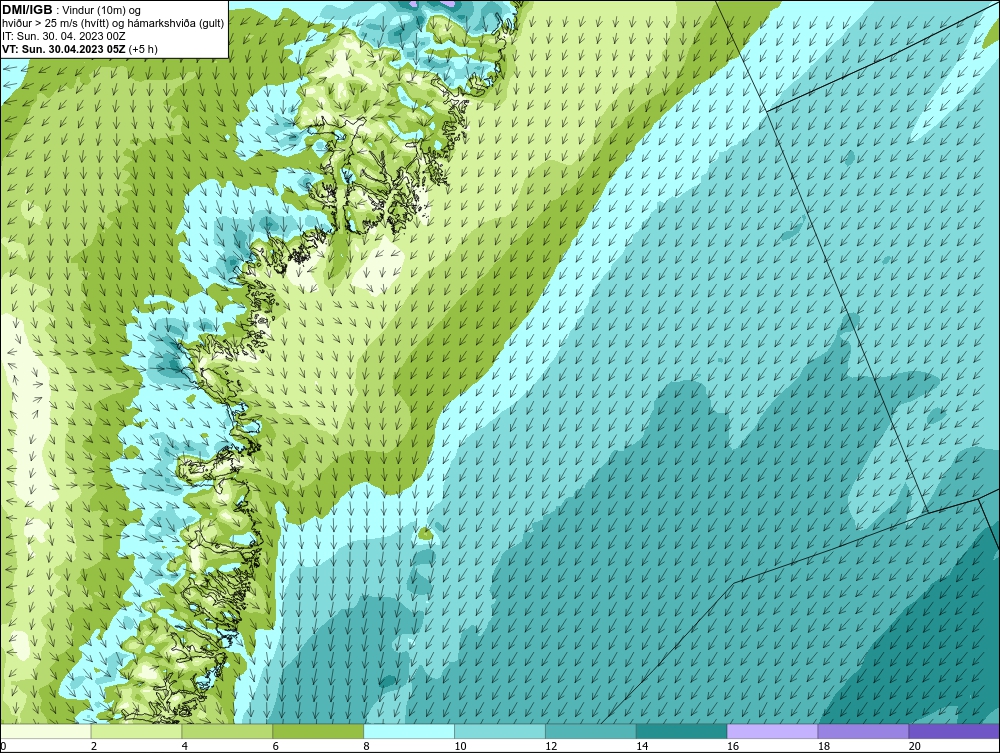
Task: Click the legend label '16'
Action: (x=733, y=746)
